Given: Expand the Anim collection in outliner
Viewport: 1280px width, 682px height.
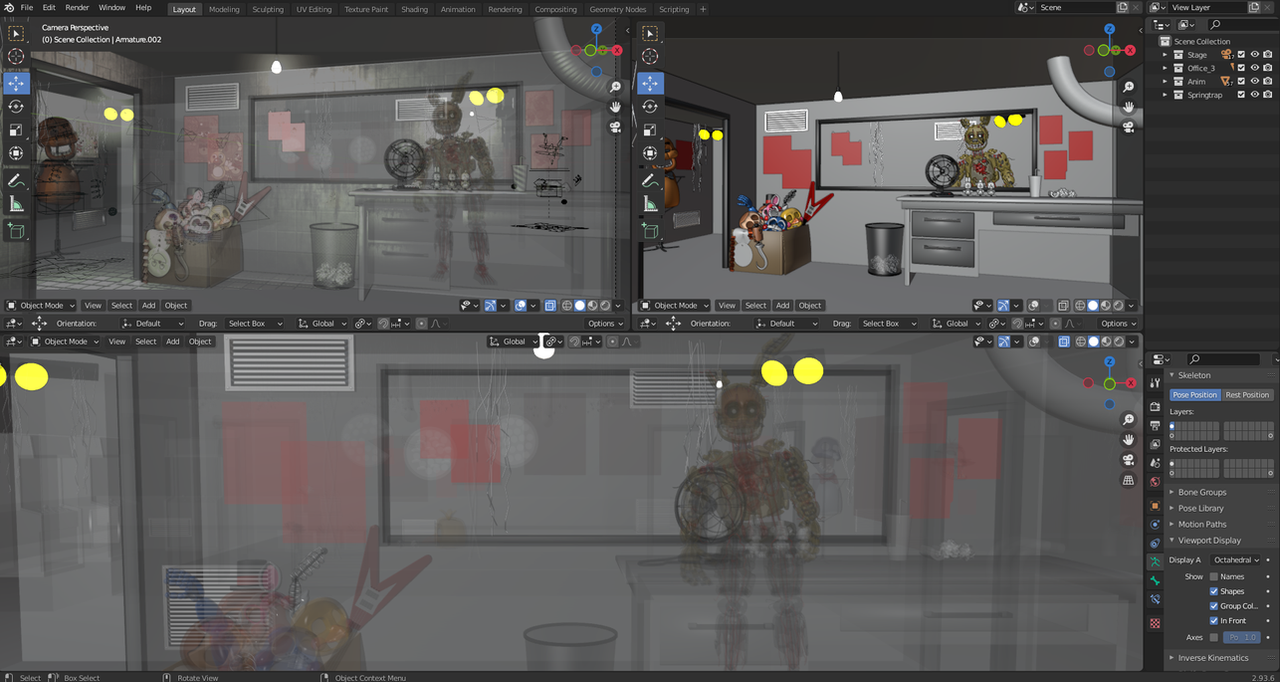Looking at the screenshot, I should tap(1165, 81).
